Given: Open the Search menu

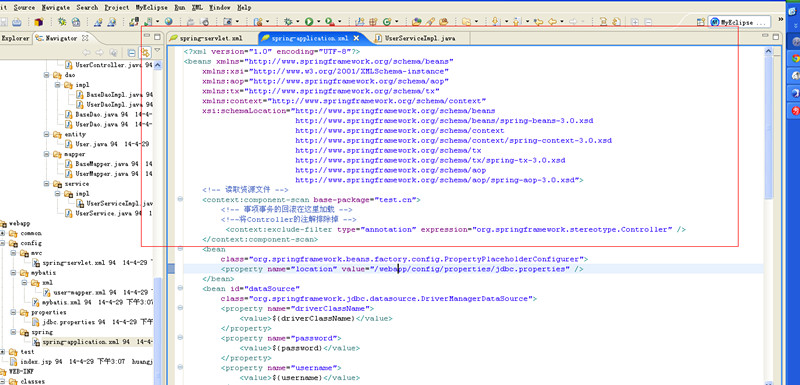Looking at the screenshot, I should coord(87,8).
